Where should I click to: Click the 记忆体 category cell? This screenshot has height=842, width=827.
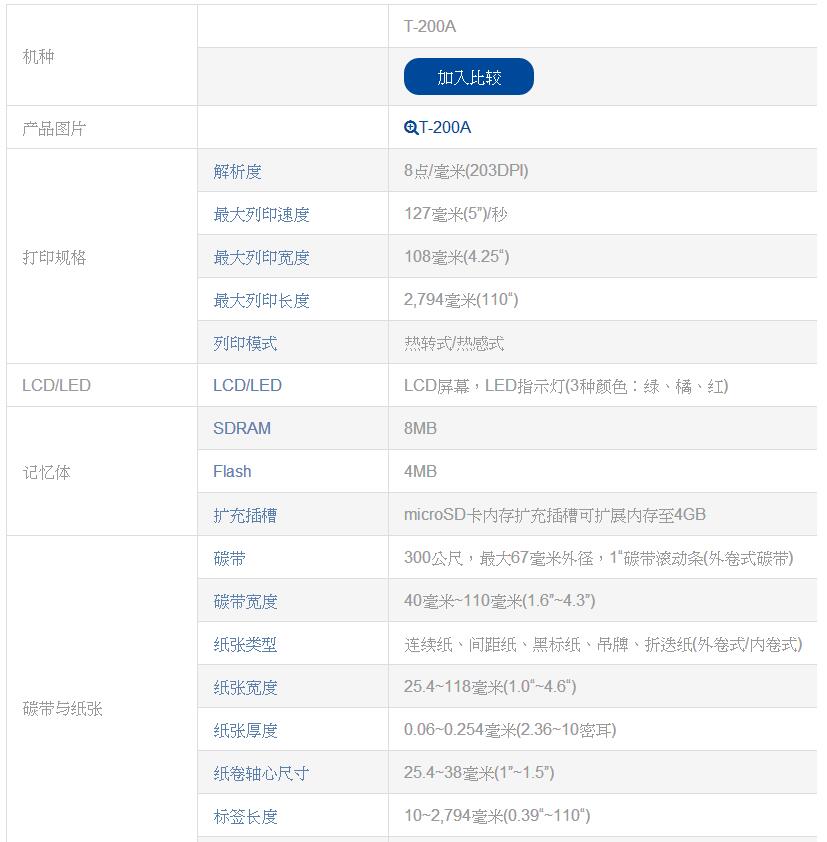point(47,472)
